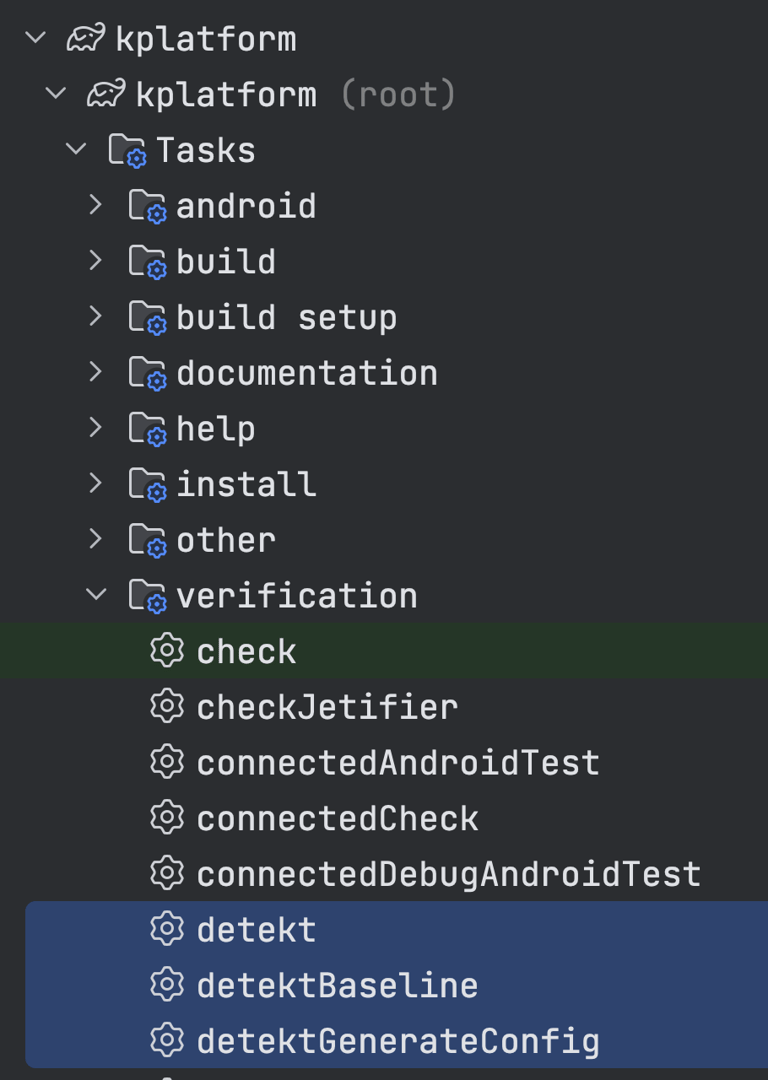Viewport: 768px width, 1080px height.
Task: Click the gear icon beside detektBaseline
Action: (167, 985)
